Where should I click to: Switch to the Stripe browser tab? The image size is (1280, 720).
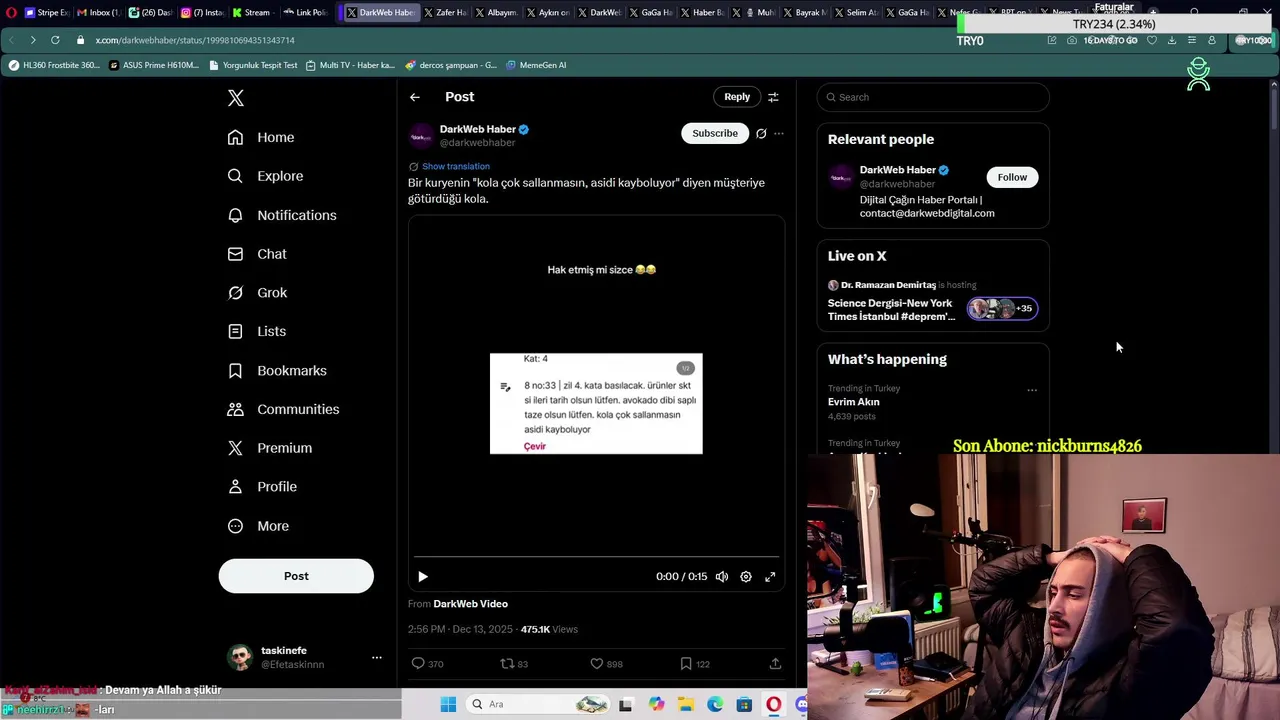tap(46, 13)
